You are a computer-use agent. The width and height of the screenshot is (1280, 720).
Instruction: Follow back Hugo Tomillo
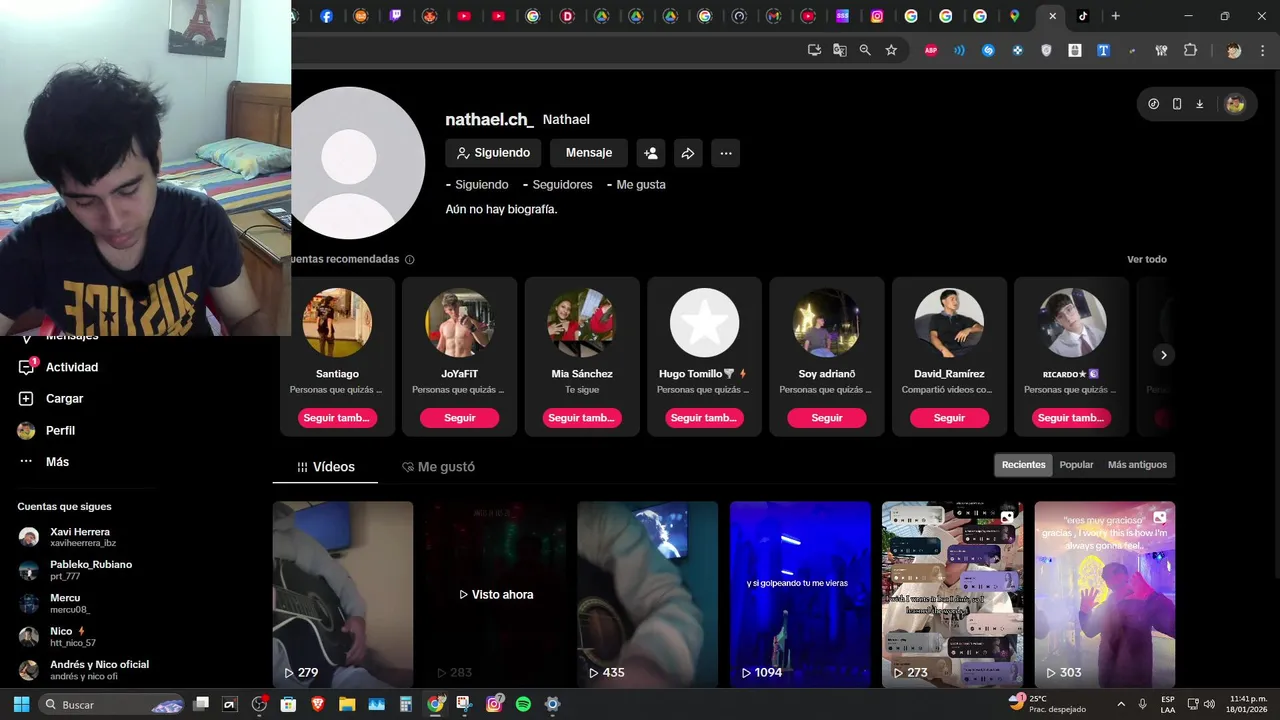click(x=704, y=418)
